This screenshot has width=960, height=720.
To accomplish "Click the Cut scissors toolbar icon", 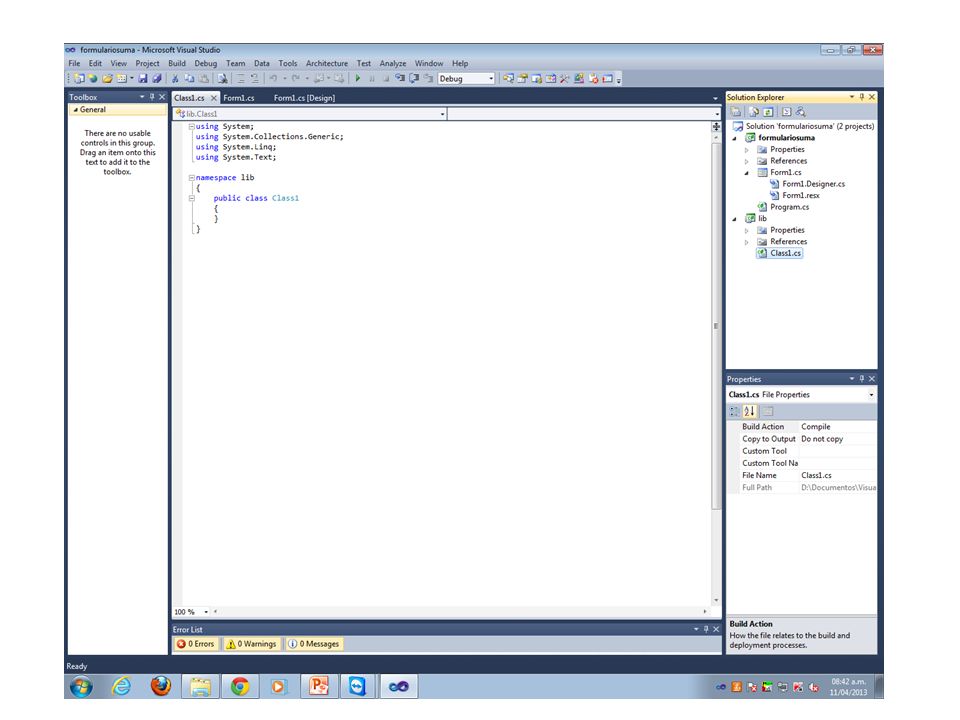I will pos(175,78).
